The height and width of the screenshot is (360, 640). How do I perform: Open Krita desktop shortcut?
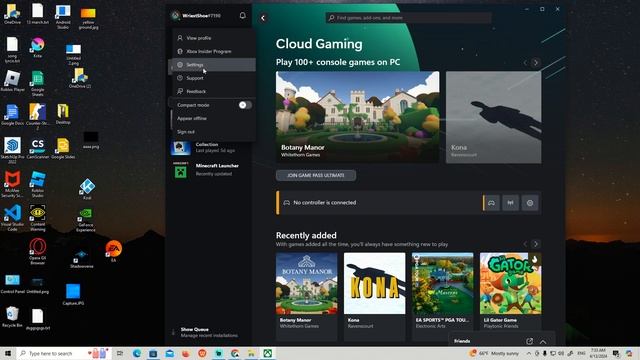click(x=38, y=47)
